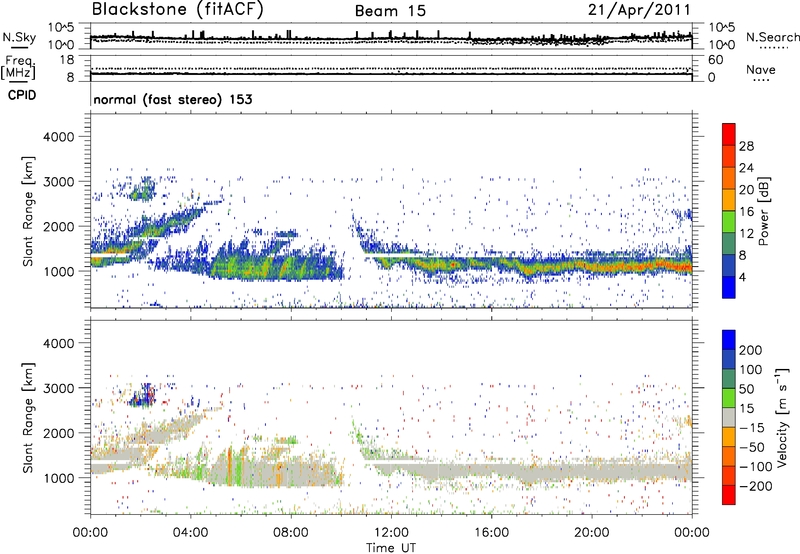Pick the bright blue top velocity color bar segment
This screenshot has width=800, height=554.
pyautogui.click(x=729, y=340)
